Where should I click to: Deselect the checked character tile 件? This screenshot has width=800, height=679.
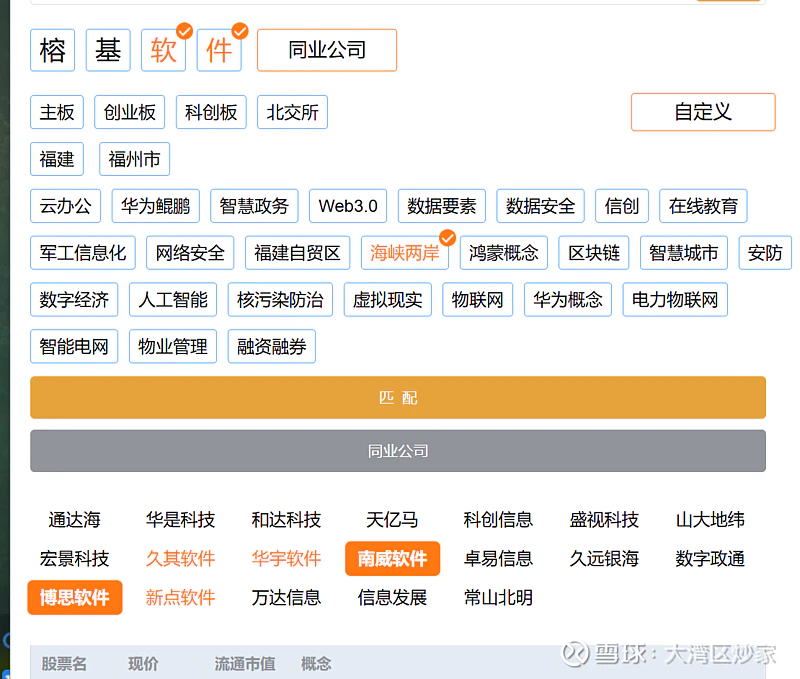(219, 50)
